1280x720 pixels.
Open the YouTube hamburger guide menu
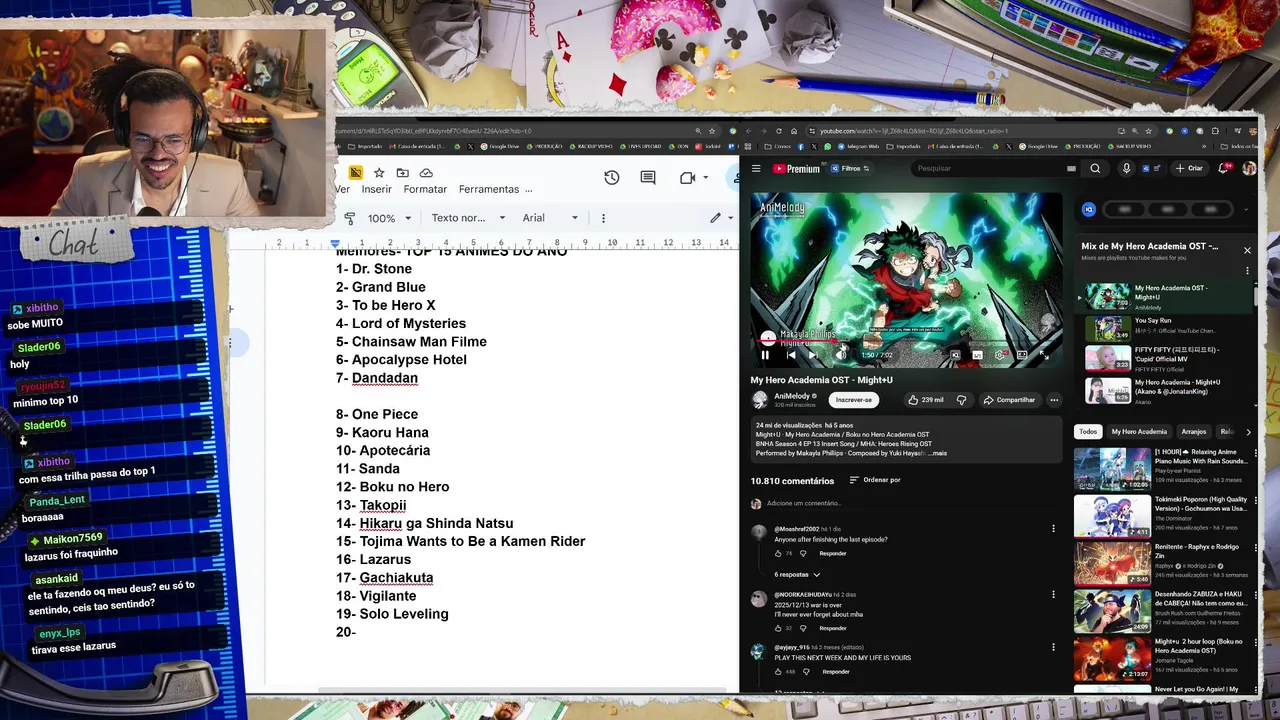pos(756,169)
